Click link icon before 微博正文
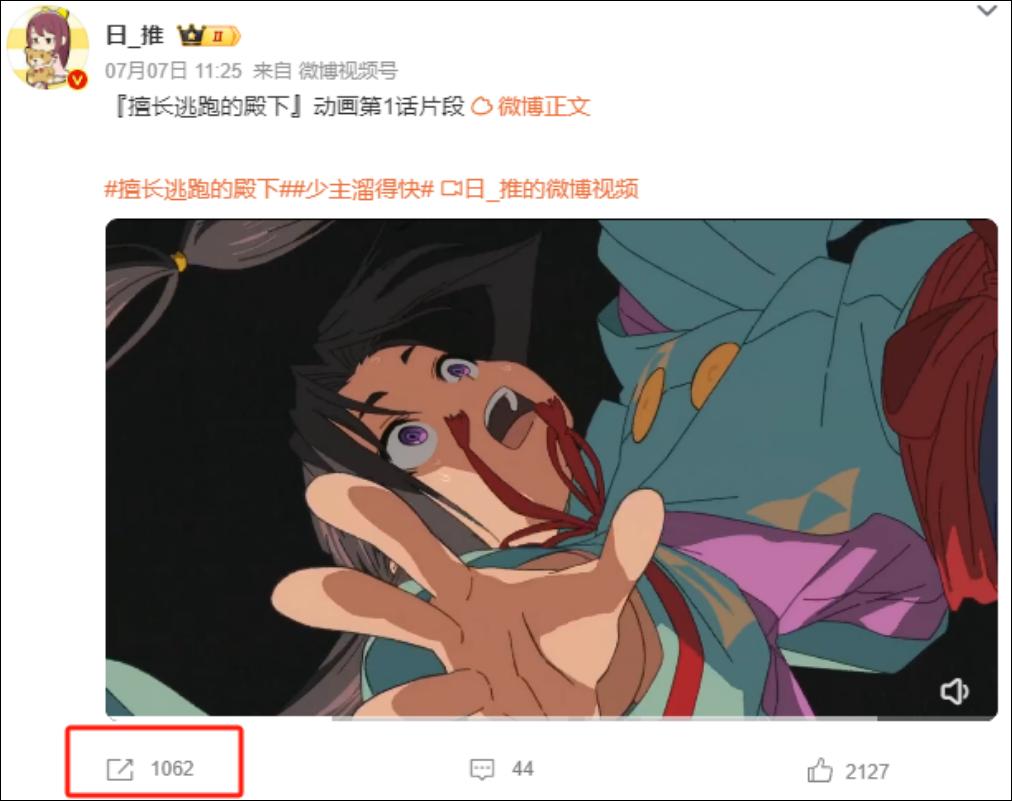 (x=481, y=106)
